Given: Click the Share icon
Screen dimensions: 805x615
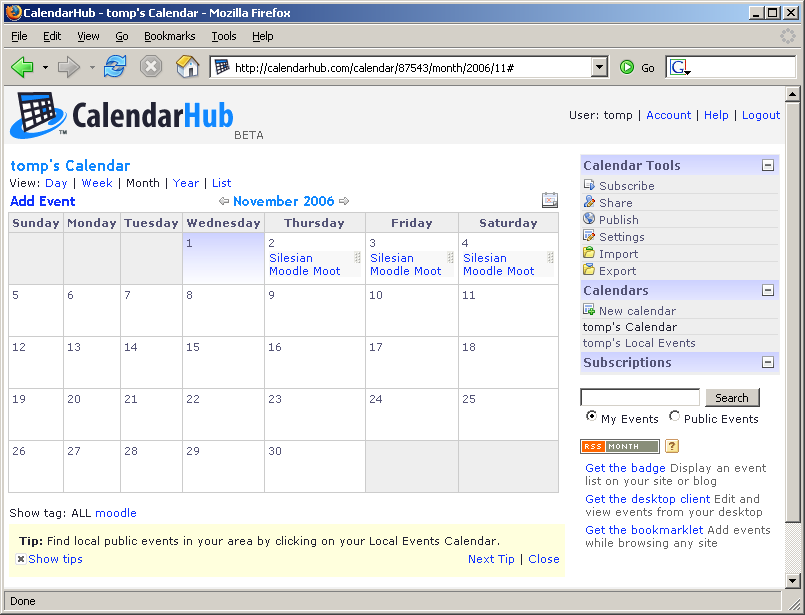Looking at the screenshot, I should (589, 202).
